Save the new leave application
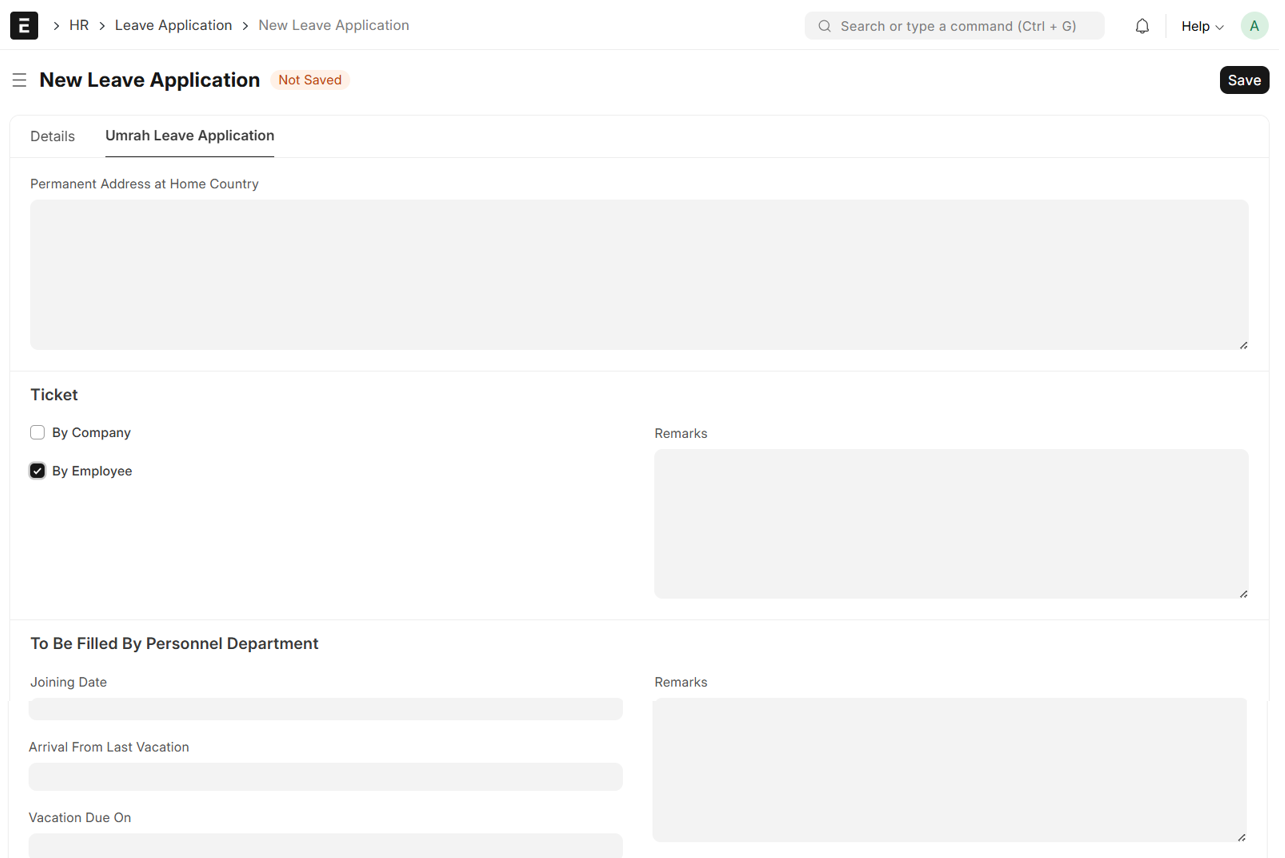Screen dimensions: 1285x858 1244,80
